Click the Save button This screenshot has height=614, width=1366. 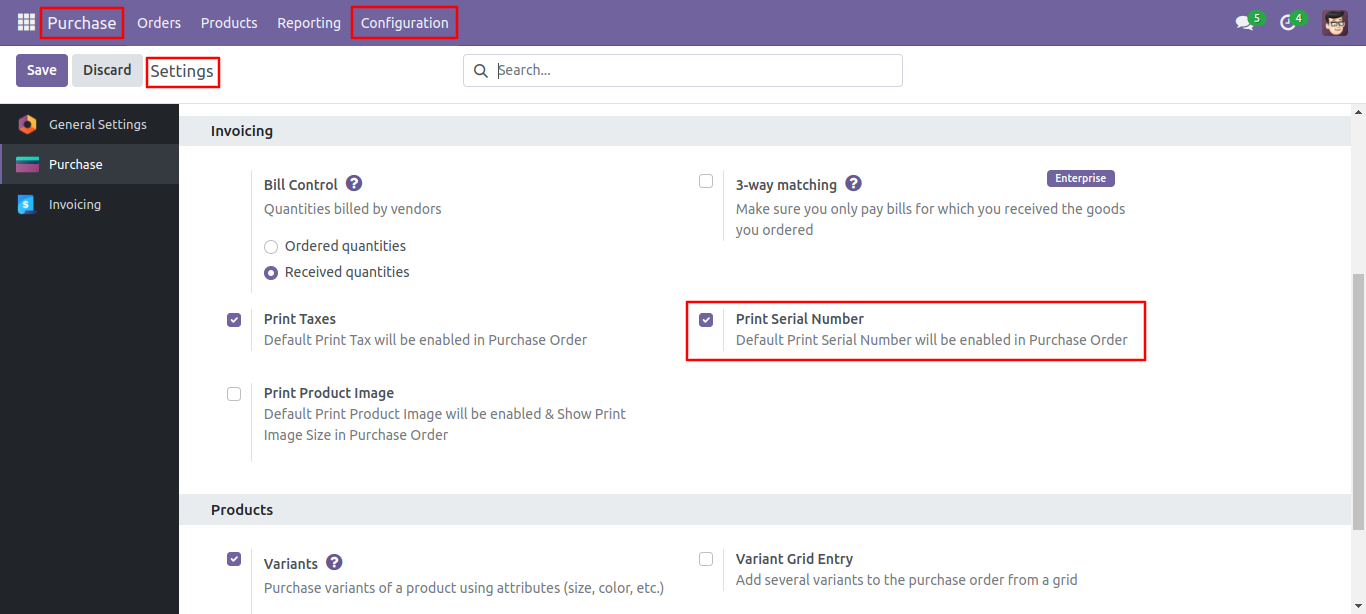42,70
